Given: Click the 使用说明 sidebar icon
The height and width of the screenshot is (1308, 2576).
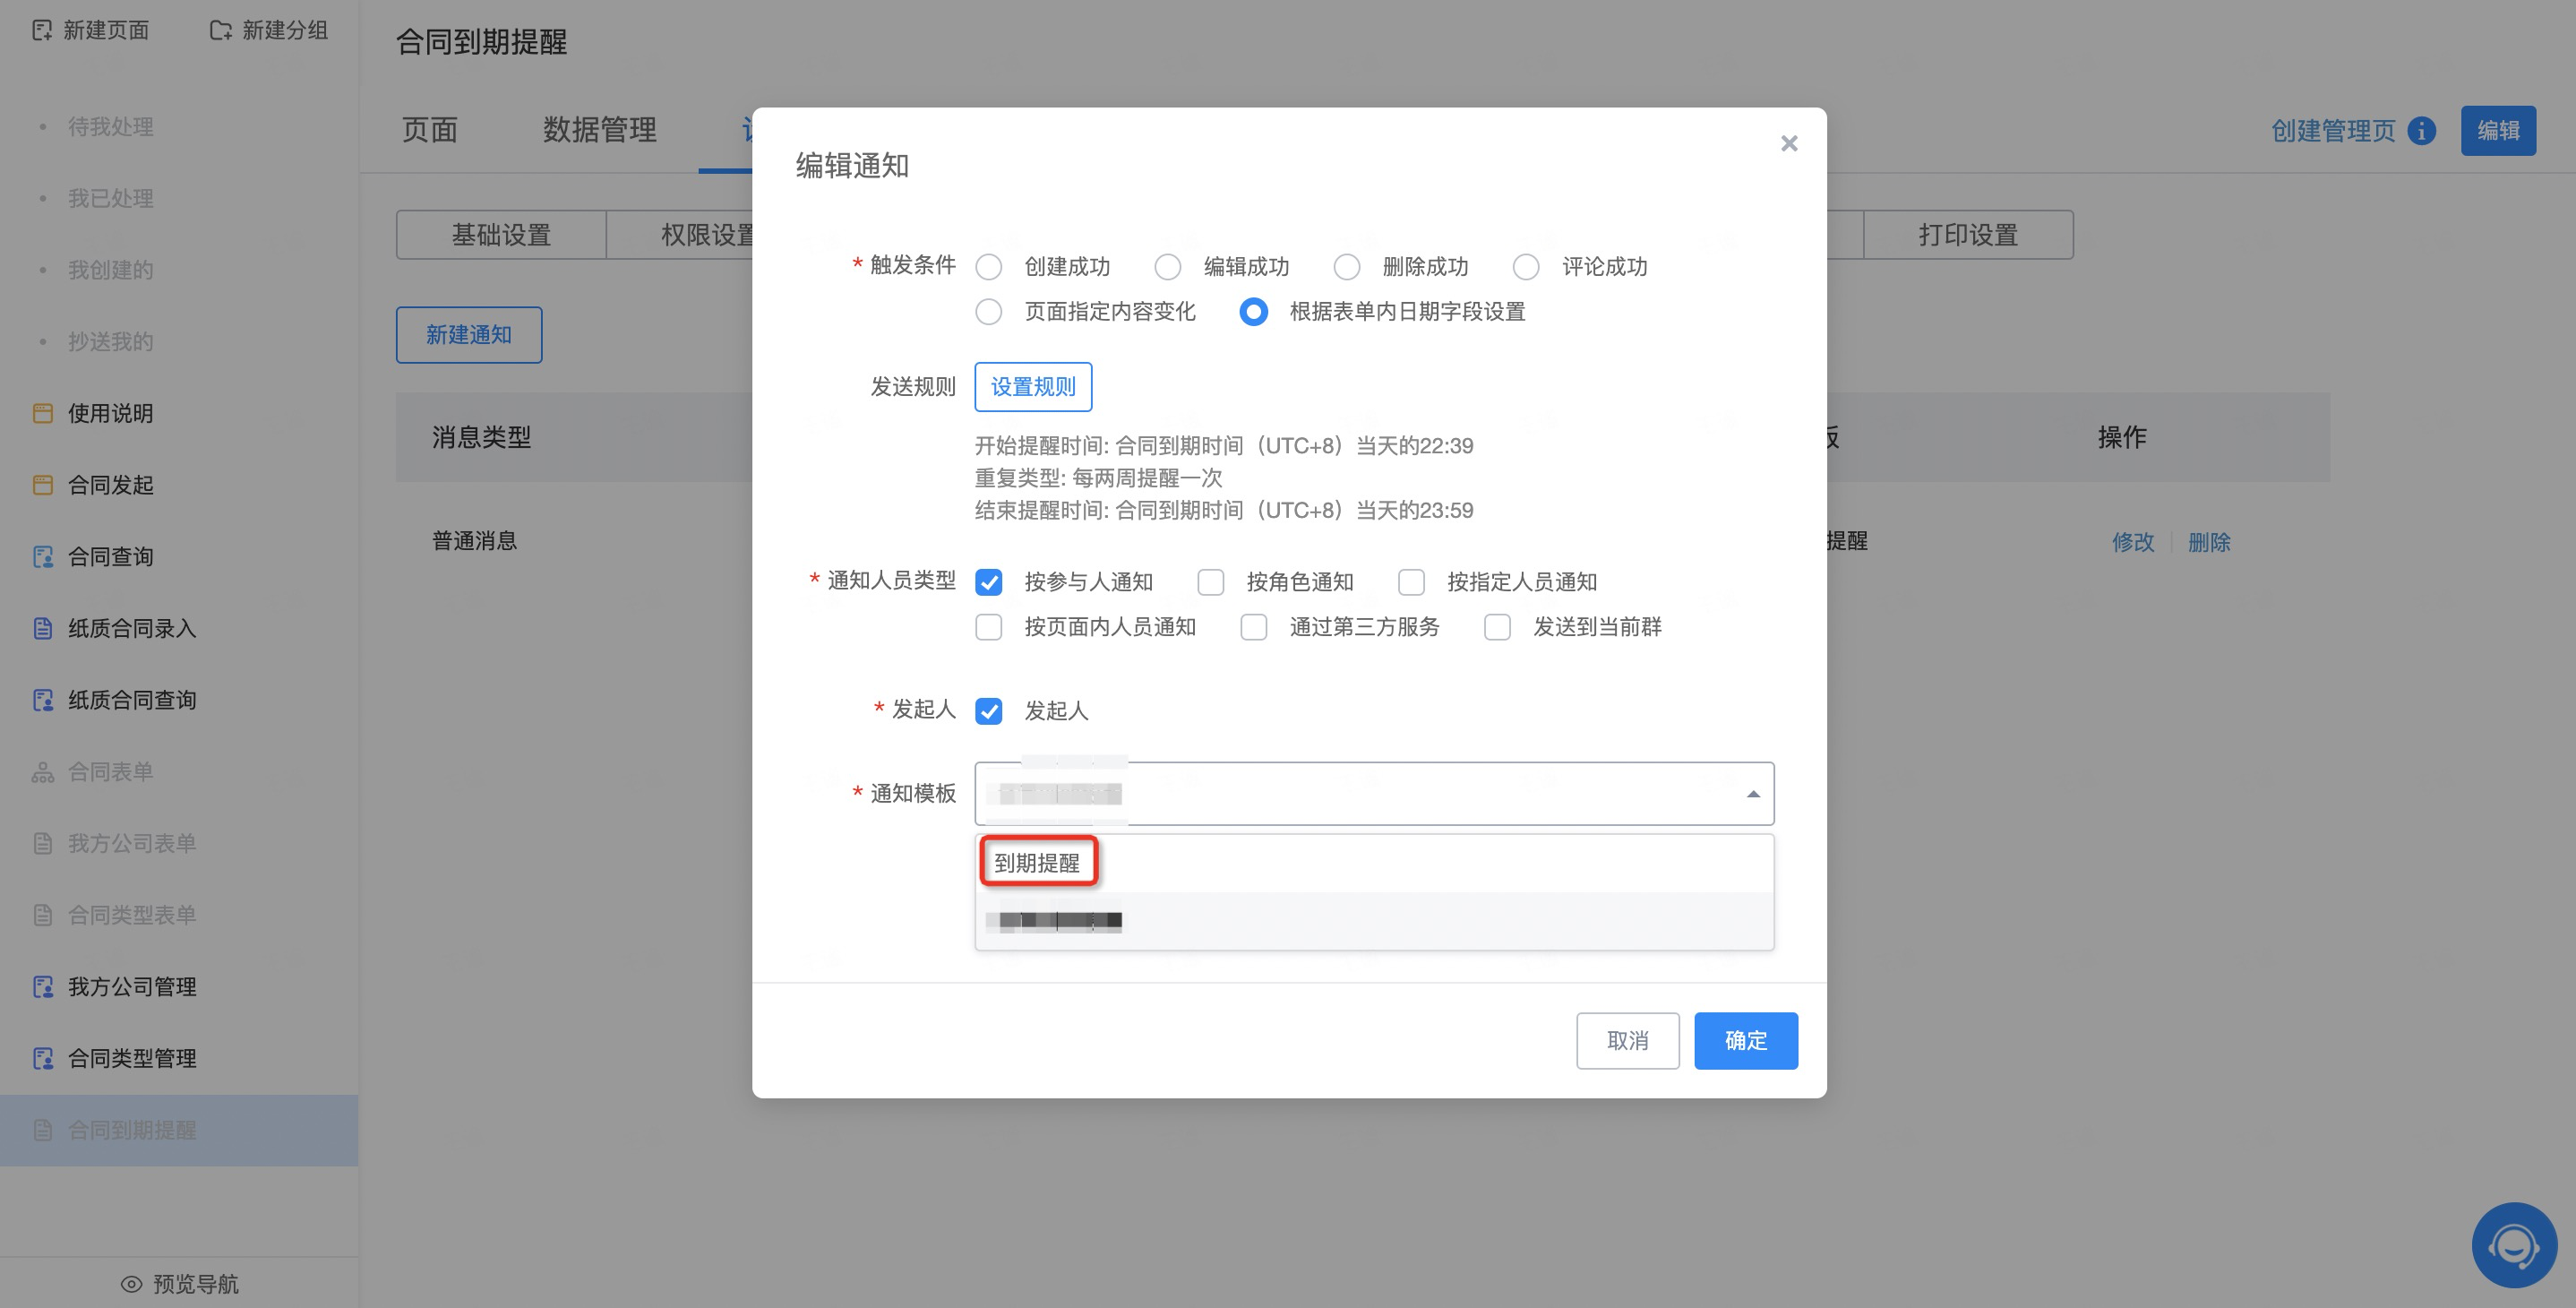Looking at the screenshot, I should [43, 413].
